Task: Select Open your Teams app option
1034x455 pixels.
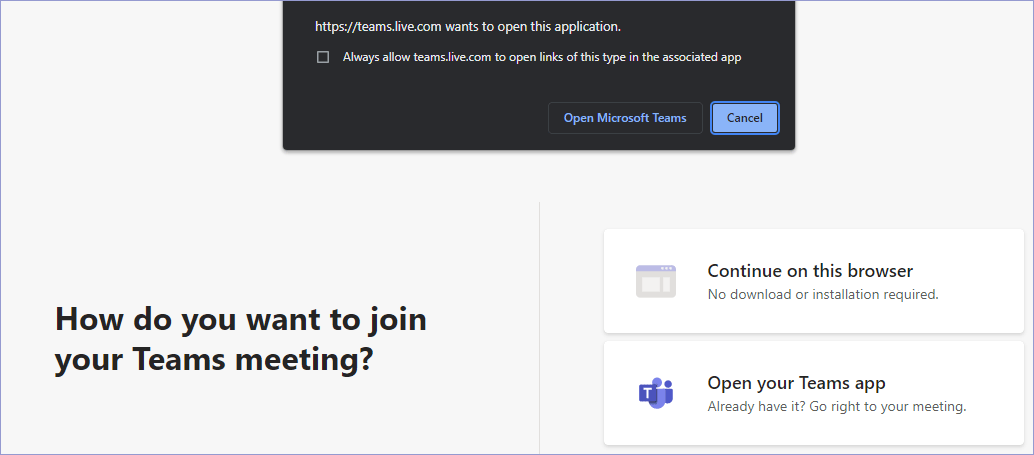Action: tap(813, 393)
